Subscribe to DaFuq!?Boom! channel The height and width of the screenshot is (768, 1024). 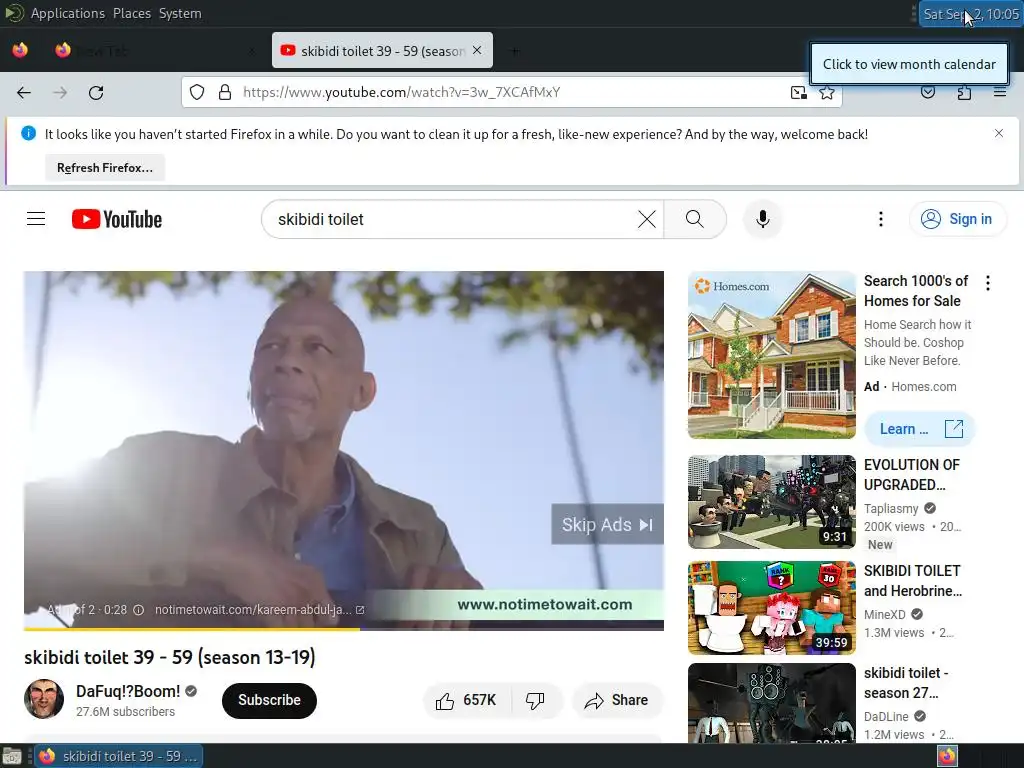tap(269, 700)
